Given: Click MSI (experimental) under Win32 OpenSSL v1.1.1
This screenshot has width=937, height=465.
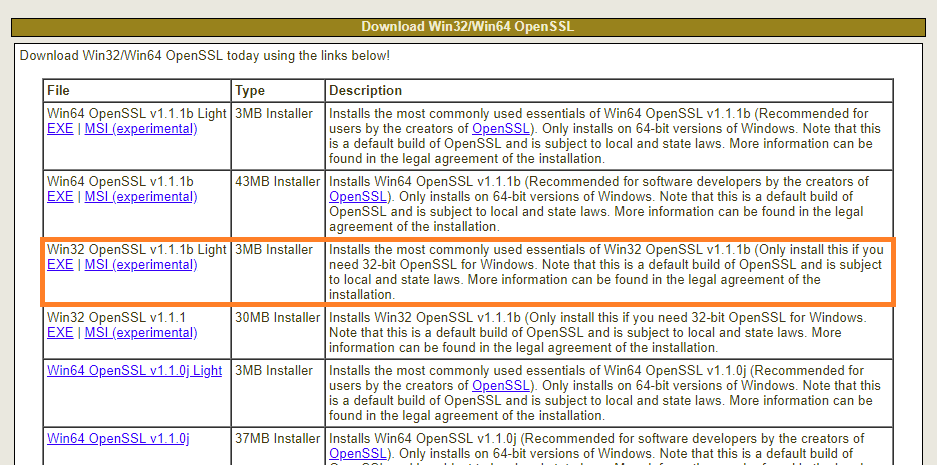Looking at the screenshot, I should click(141, 332).
